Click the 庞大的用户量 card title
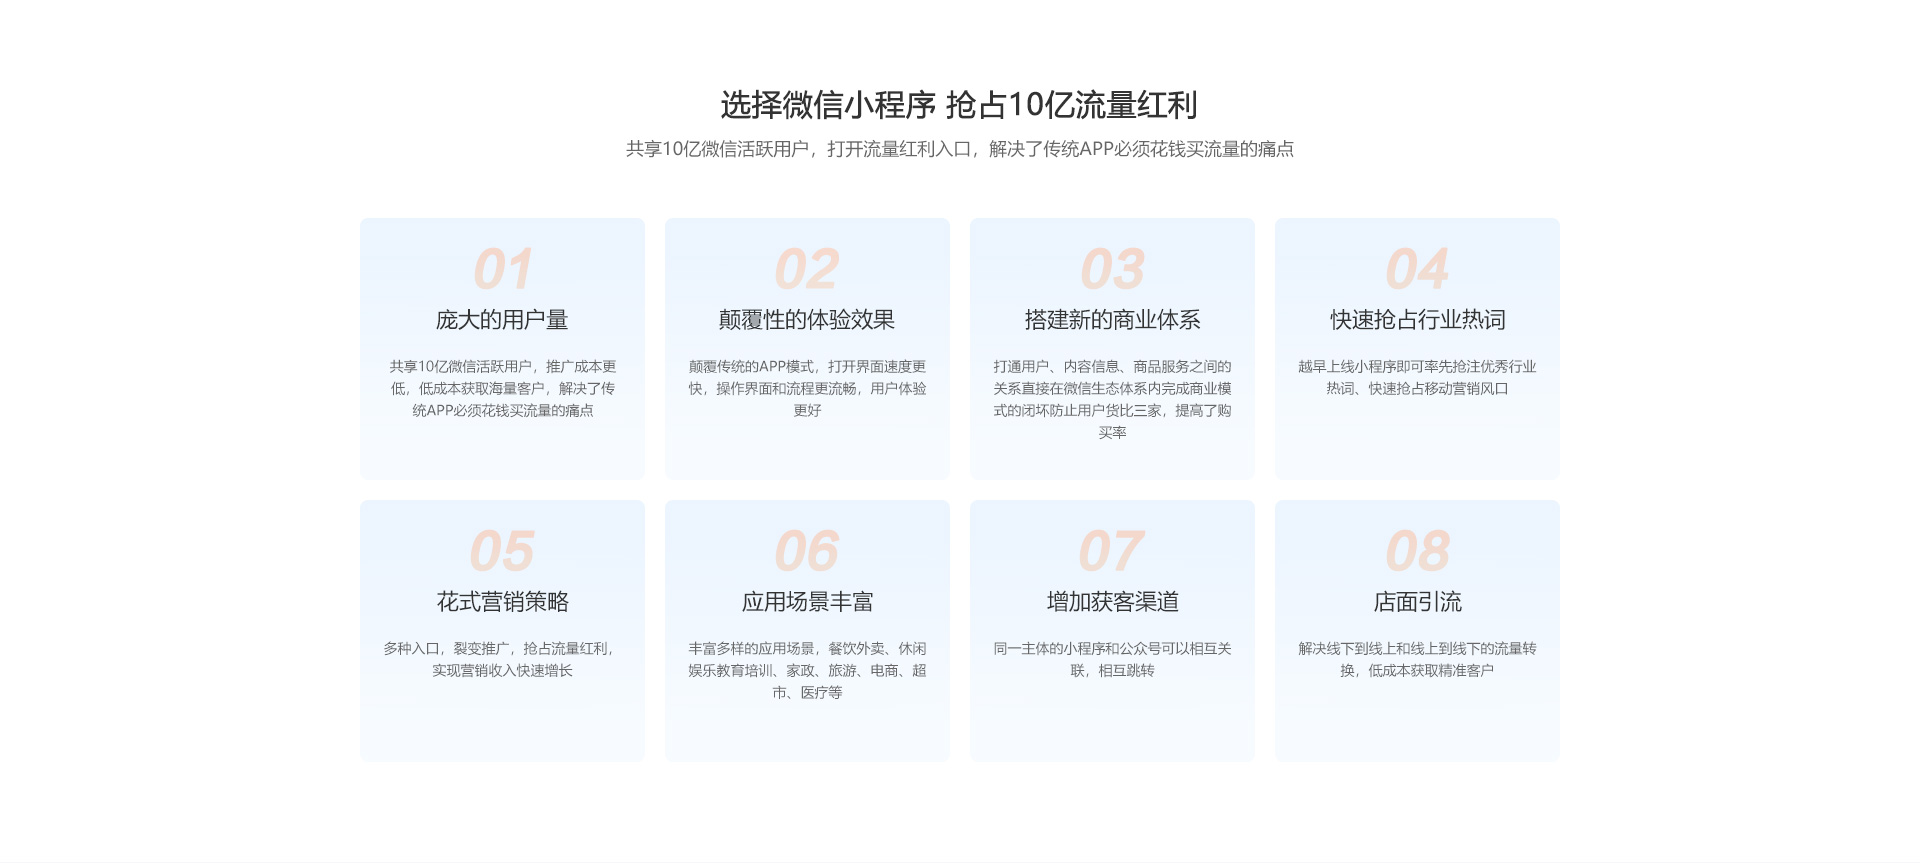The width and height of the screenshot is (1920, 863). (502, 320)
